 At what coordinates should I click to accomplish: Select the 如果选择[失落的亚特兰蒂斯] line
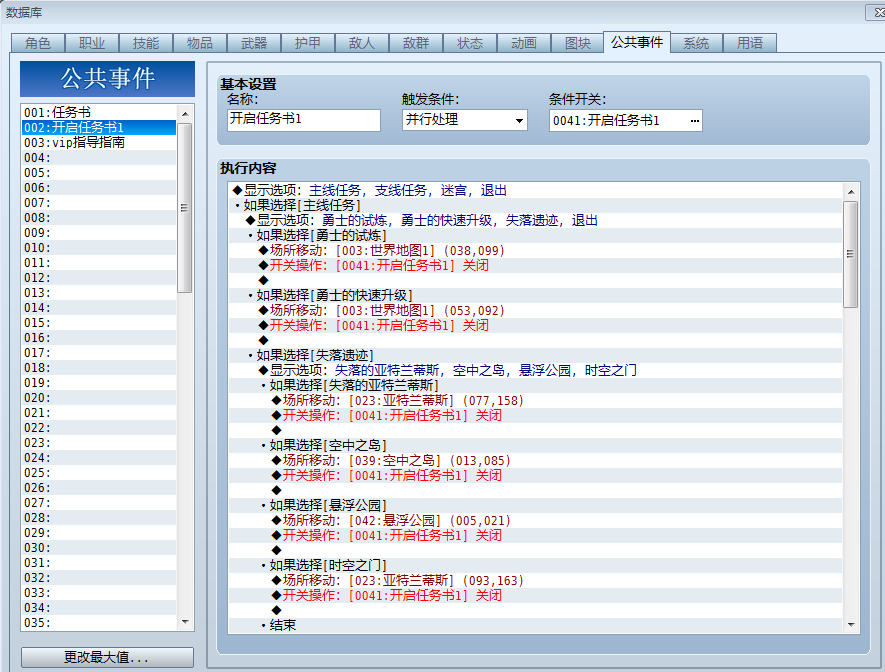535,385
